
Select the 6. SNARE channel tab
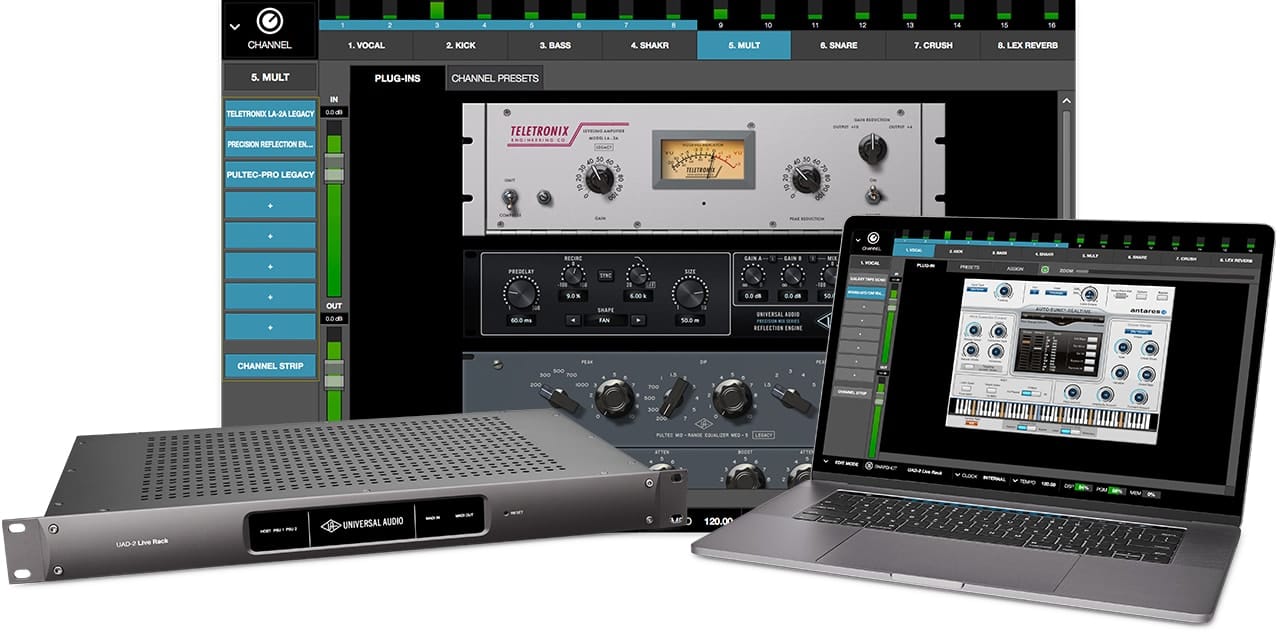point(838,45)
